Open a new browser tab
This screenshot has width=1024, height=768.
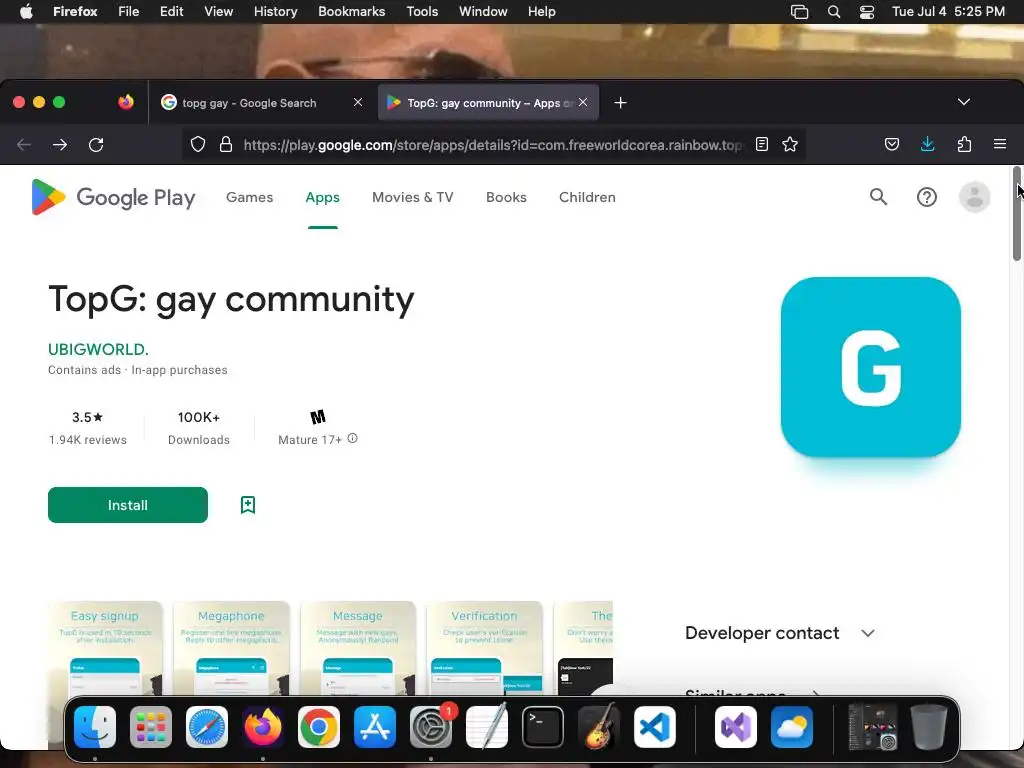(x=620, y=103)
